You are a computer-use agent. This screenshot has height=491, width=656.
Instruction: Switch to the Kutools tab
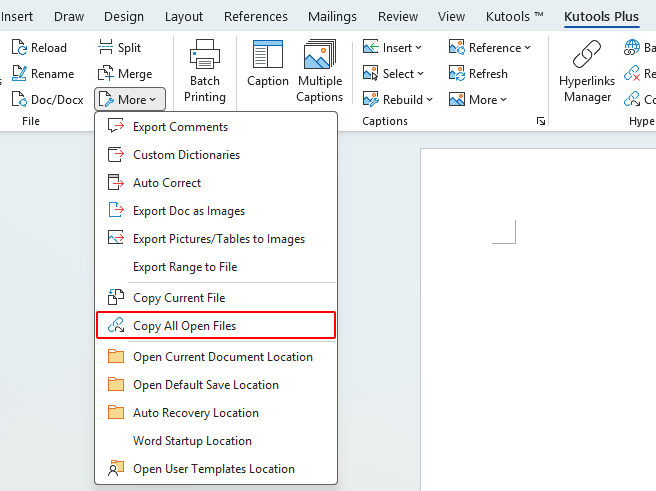click(515, 17)
